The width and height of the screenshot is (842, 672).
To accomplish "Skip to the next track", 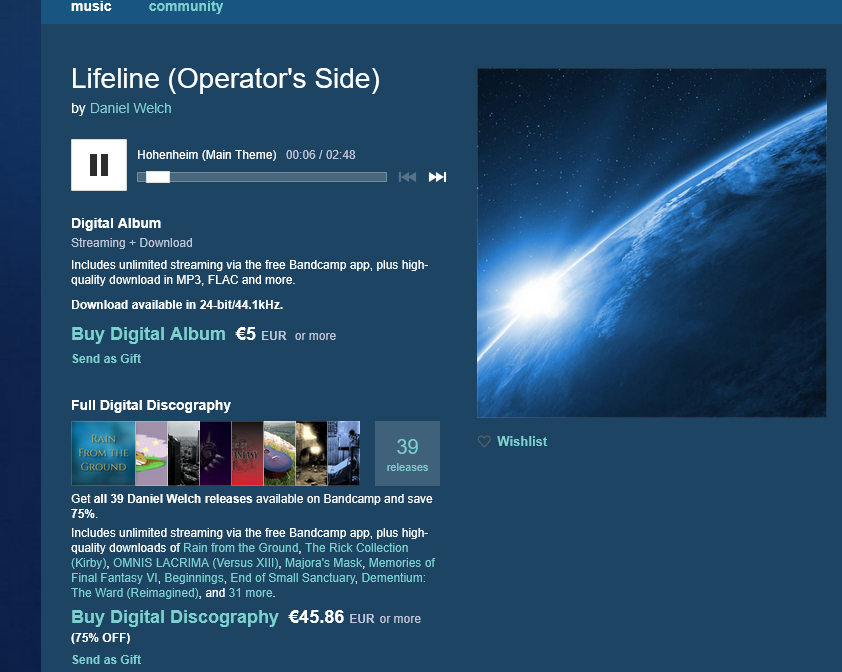I will 437,177.
